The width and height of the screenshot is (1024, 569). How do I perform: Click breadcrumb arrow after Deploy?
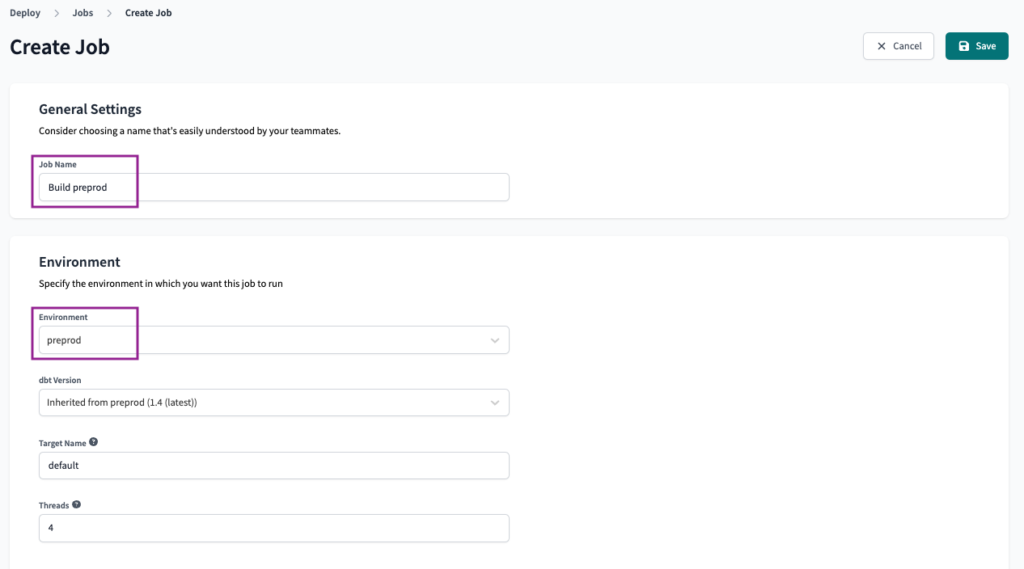tap(57, 13)
